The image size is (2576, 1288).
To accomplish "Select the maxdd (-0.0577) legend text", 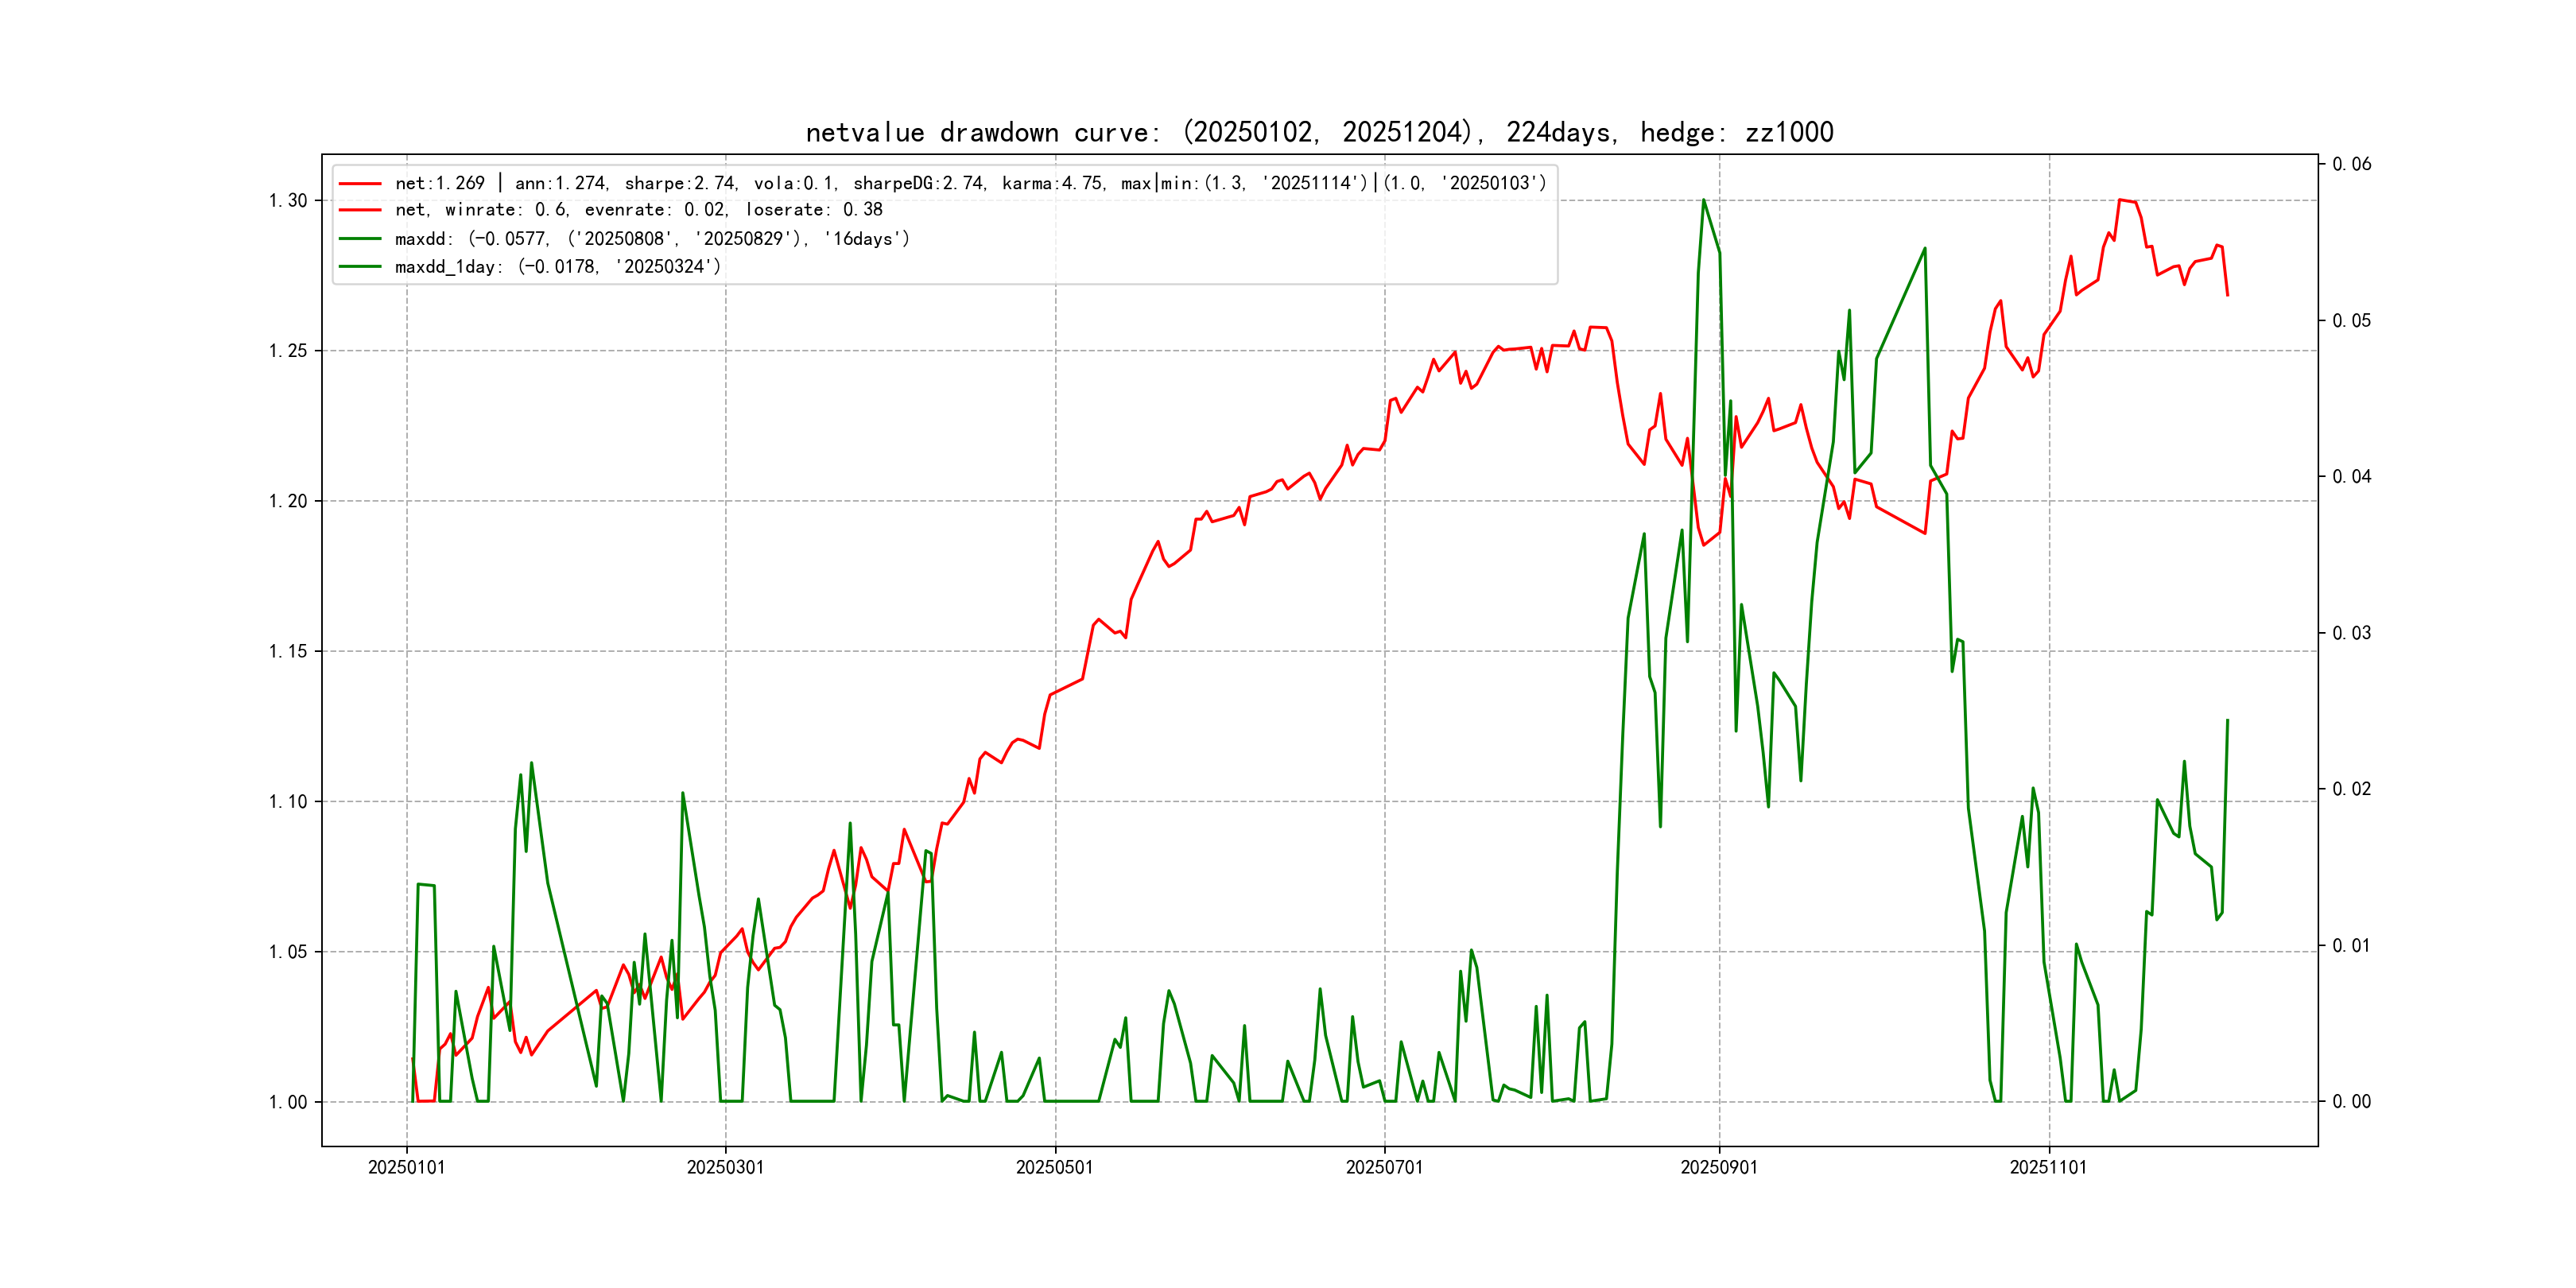I will coord(652,239).
